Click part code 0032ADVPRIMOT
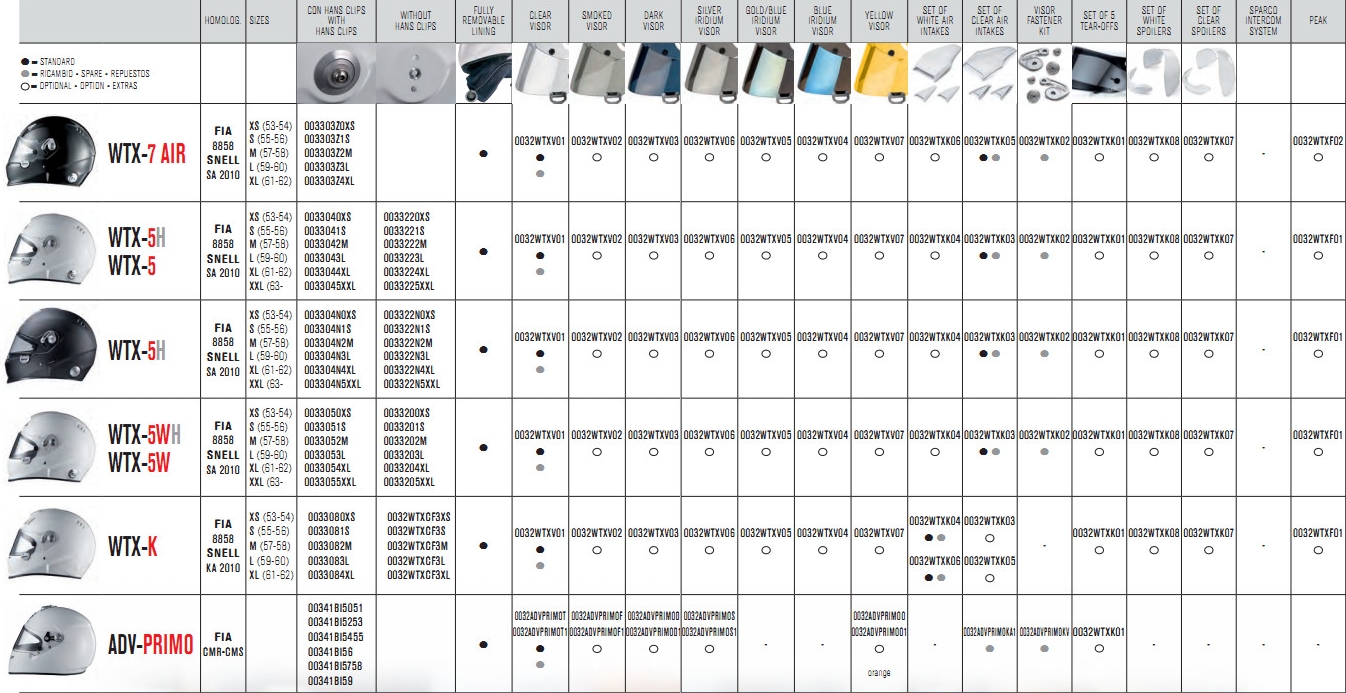Viewport: 1346px width, 693px height. coord(540,616)
